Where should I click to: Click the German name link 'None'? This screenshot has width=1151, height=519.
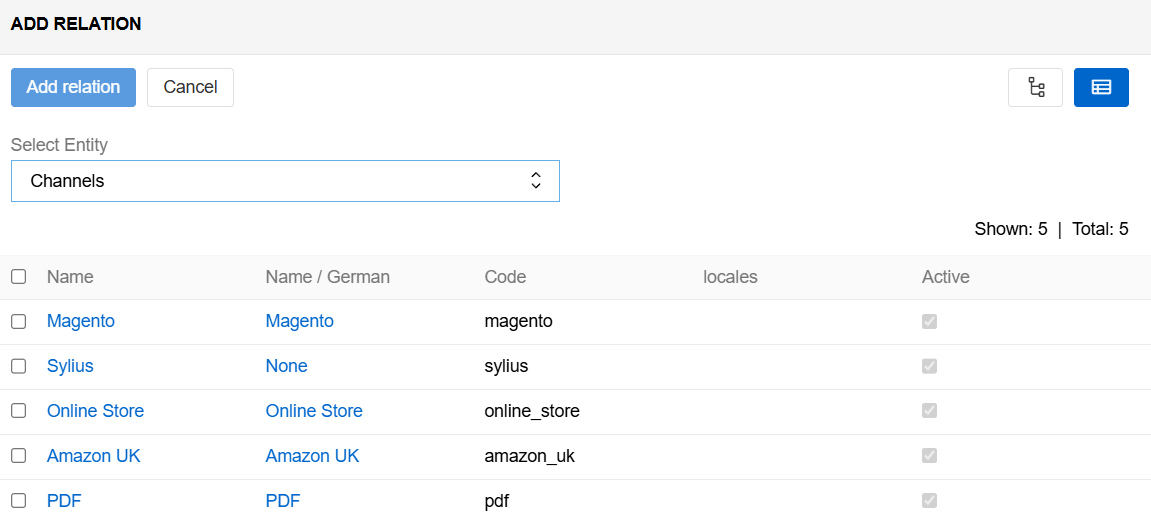pos(286,366)
